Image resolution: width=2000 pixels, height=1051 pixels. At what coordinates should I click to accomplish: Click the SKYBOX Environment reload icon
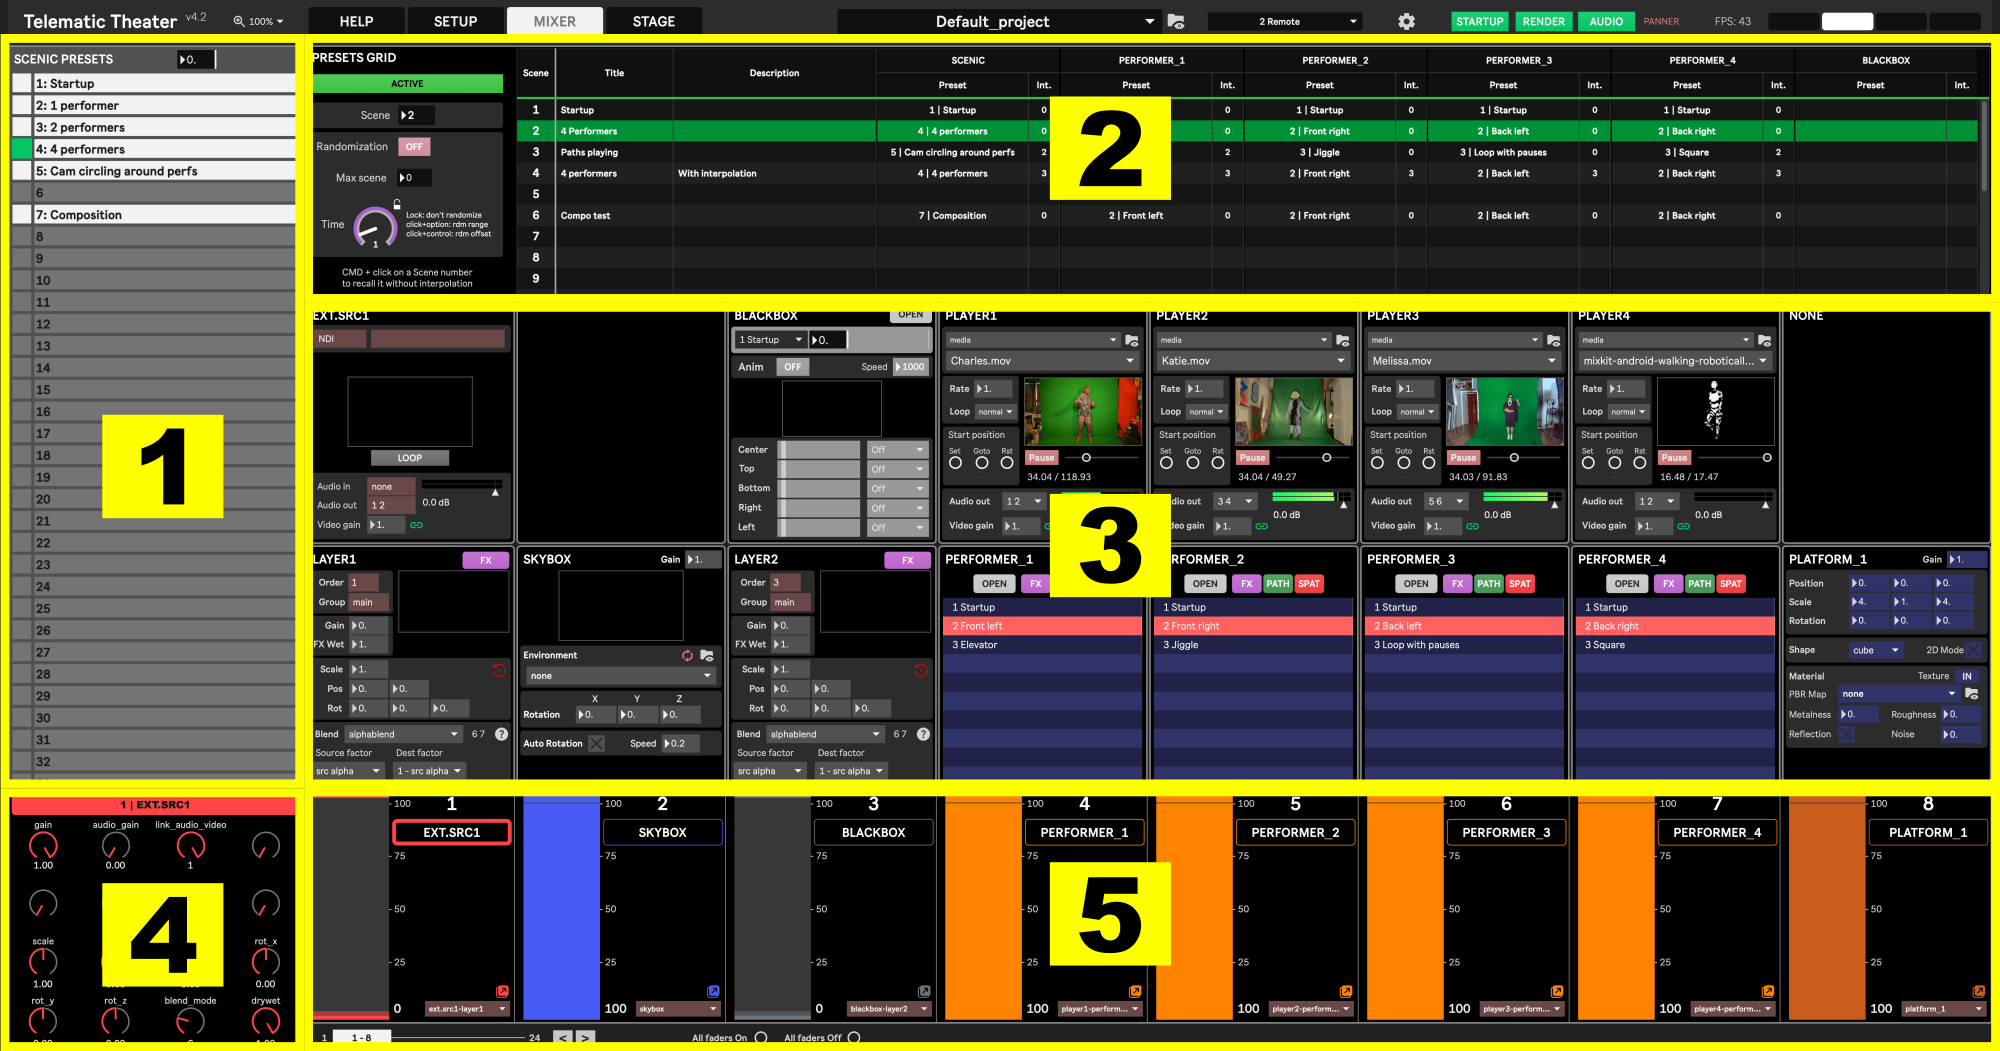687,656
